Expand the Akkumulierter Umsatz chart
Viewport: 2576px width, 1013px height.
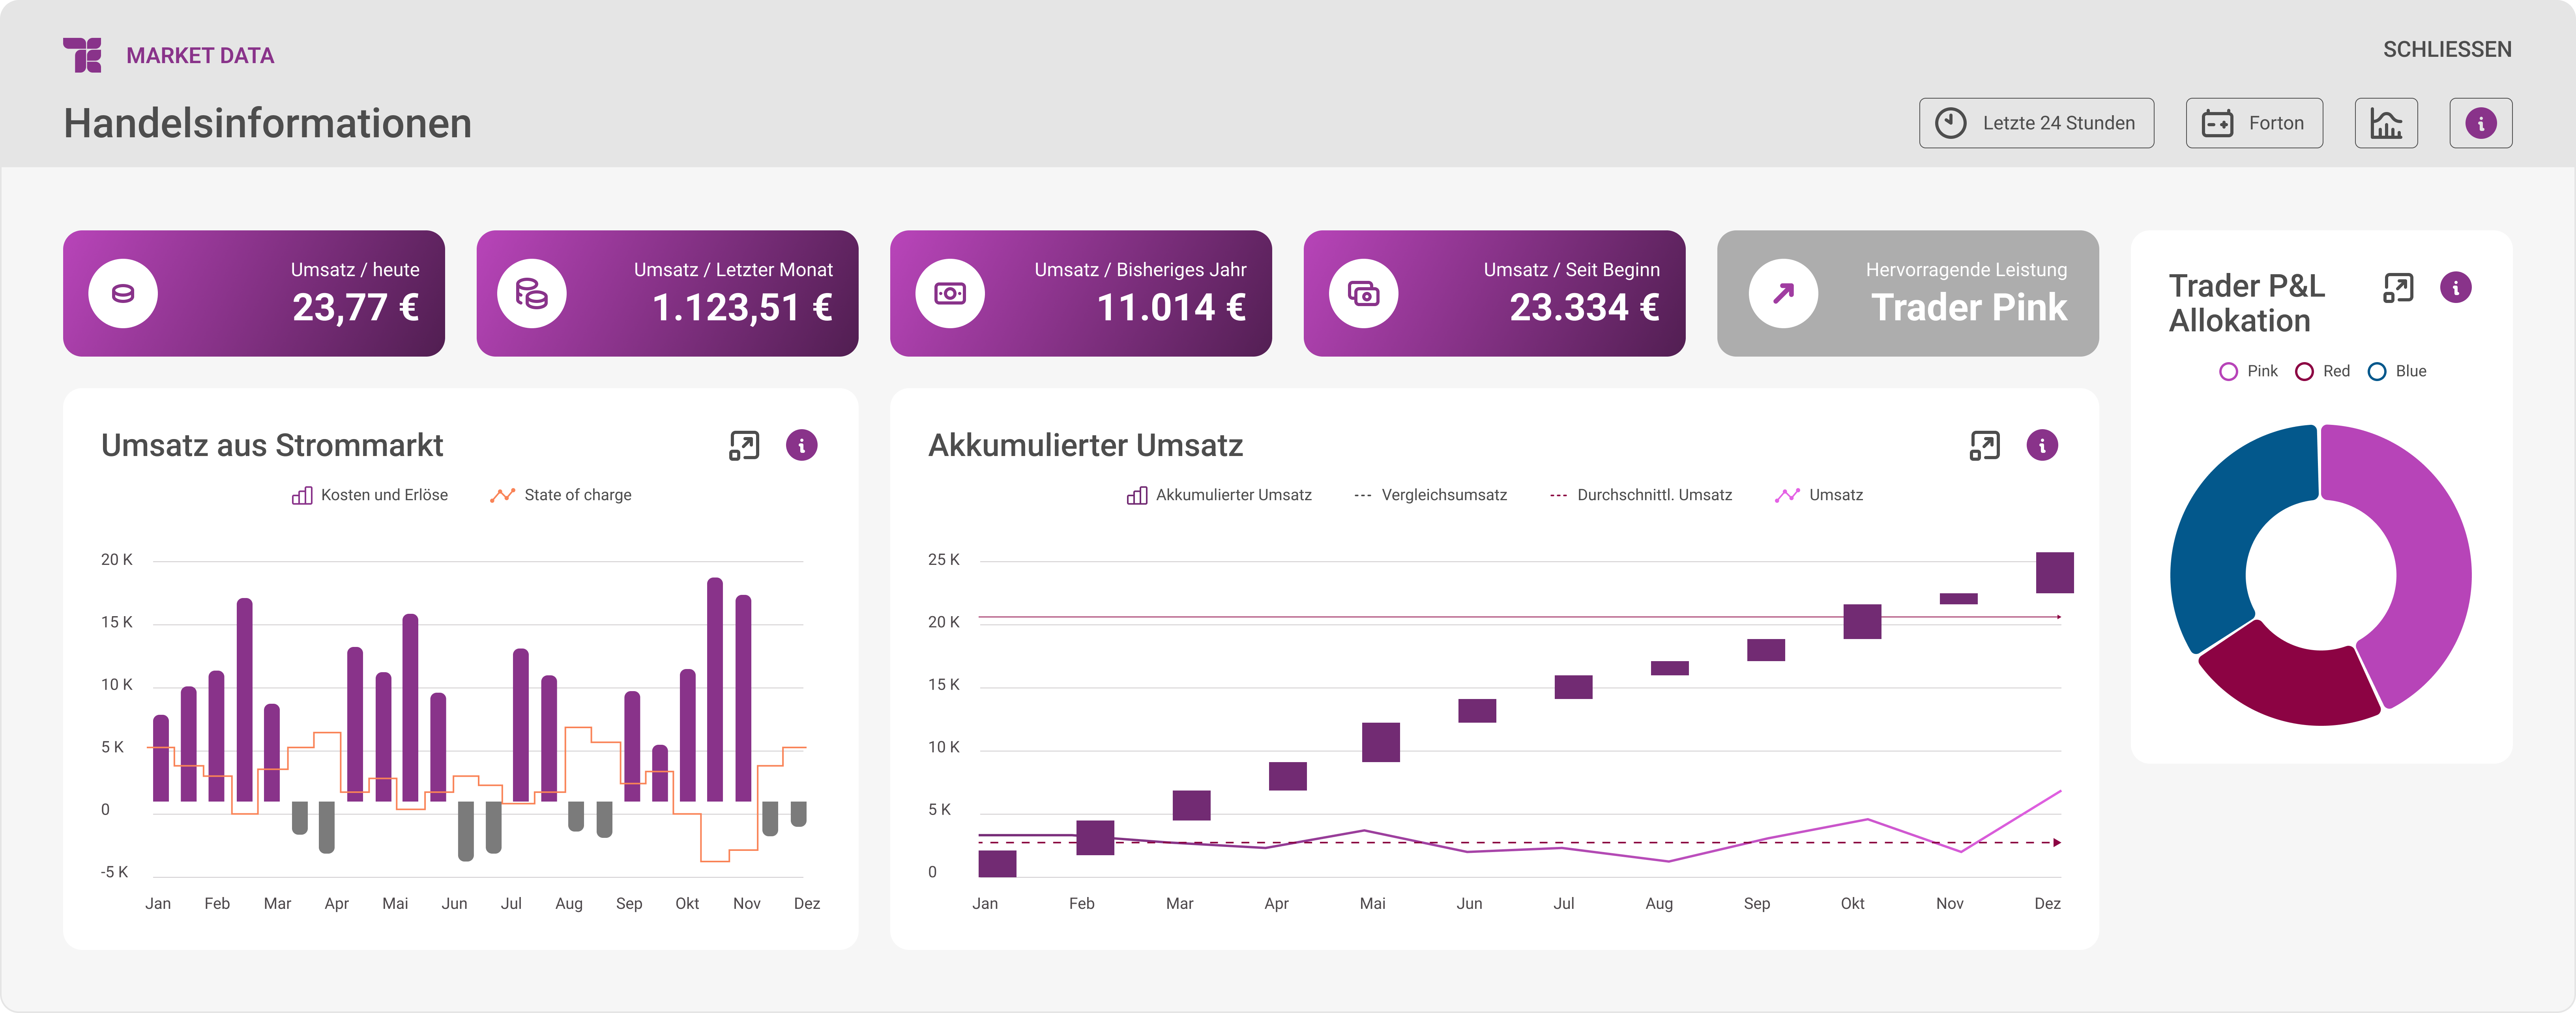[1984, 445]
